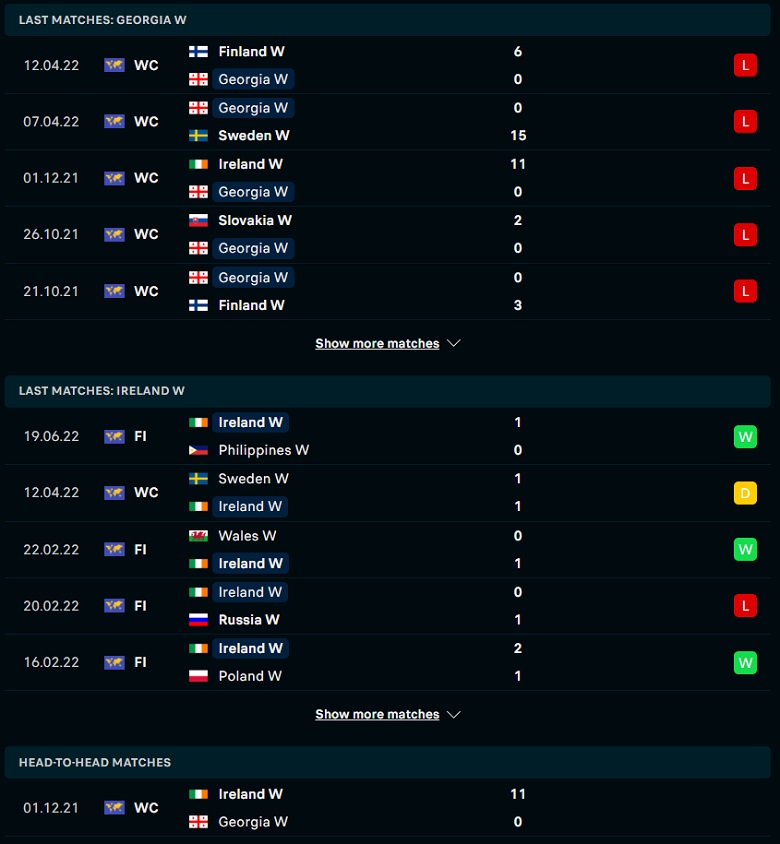Click the chevron arrow beside Georgia's Show more matches
This screenshot has height=844, width=780.
pos(454,343)
